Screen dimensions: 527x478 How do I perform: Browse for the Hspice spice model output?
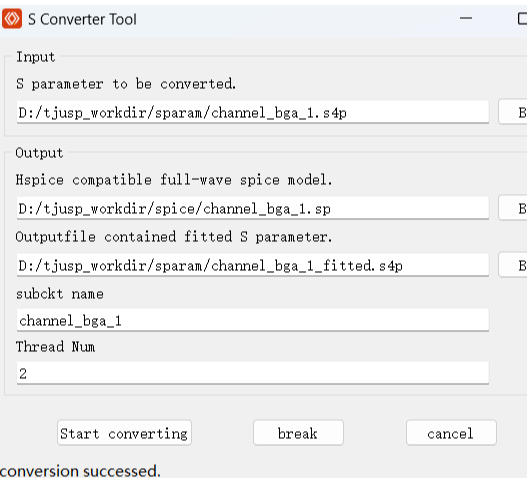(513, 208)
